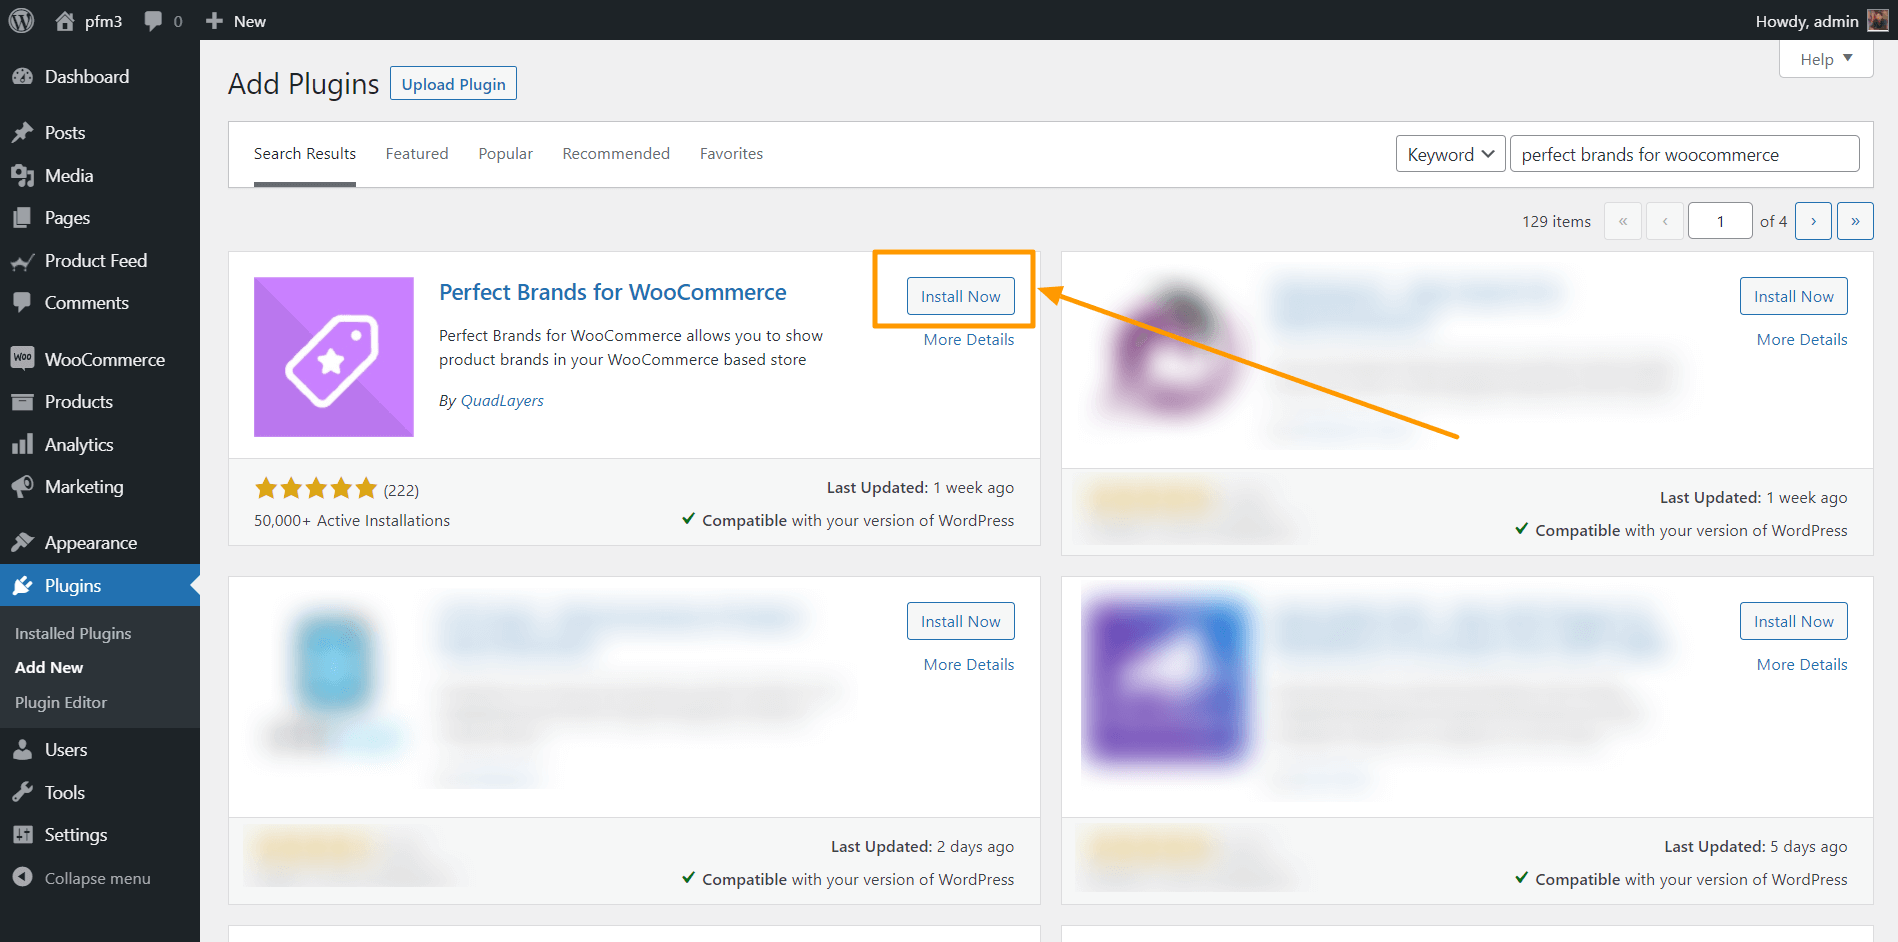
Task: Open Perfect Brands for WooCommerce title link
Action: (612, 292)
